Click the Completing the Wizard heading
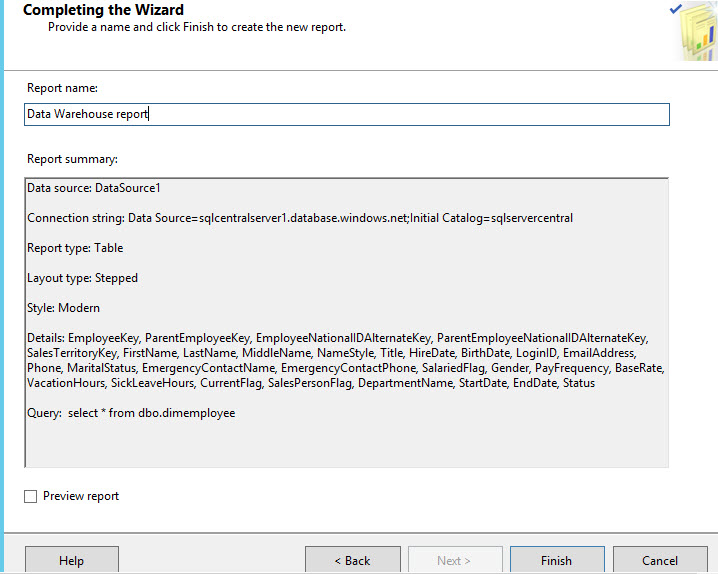The image size is (718, 574). pos(103,10)
